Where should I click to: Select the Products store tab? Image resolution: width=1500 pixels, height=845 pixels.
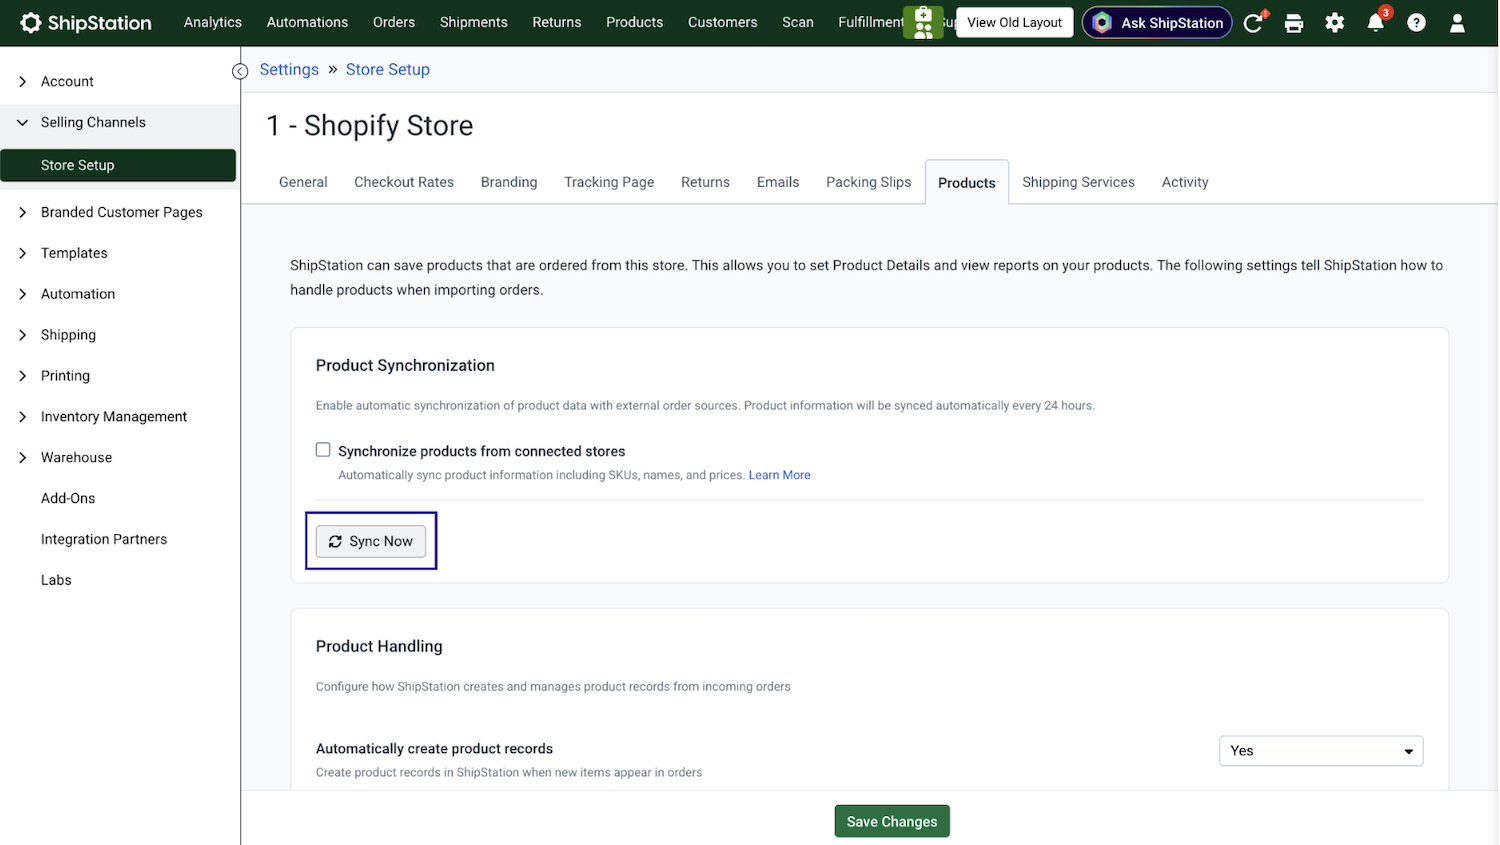point(967,182)
